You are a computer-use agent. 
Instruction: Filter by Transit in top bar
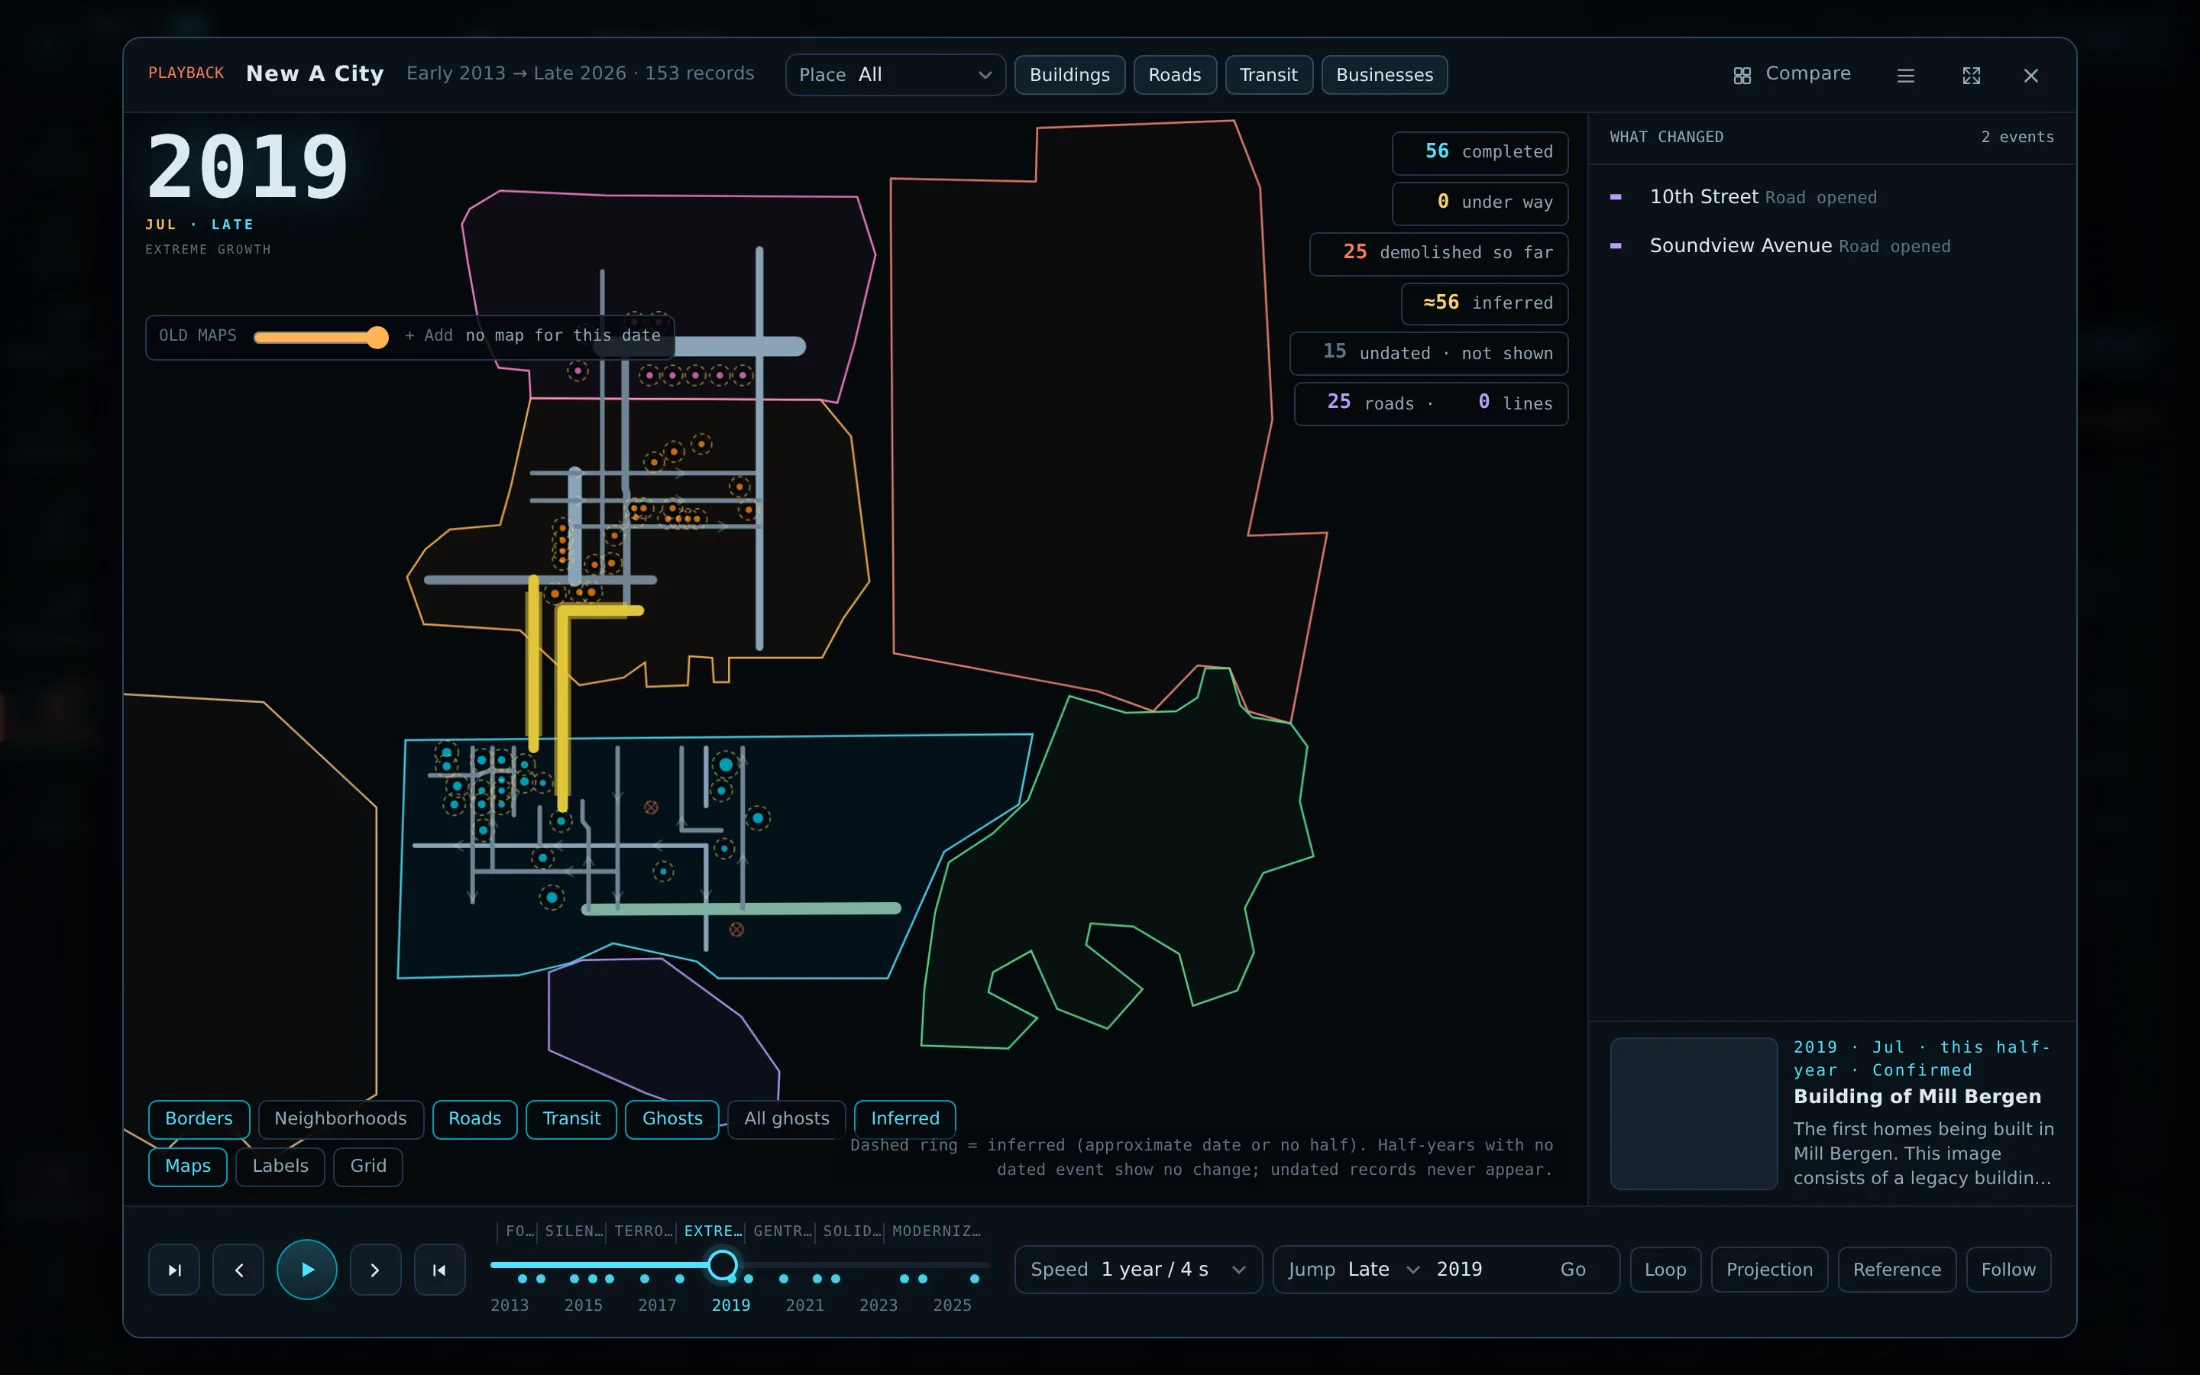[x=1268, y=75]
